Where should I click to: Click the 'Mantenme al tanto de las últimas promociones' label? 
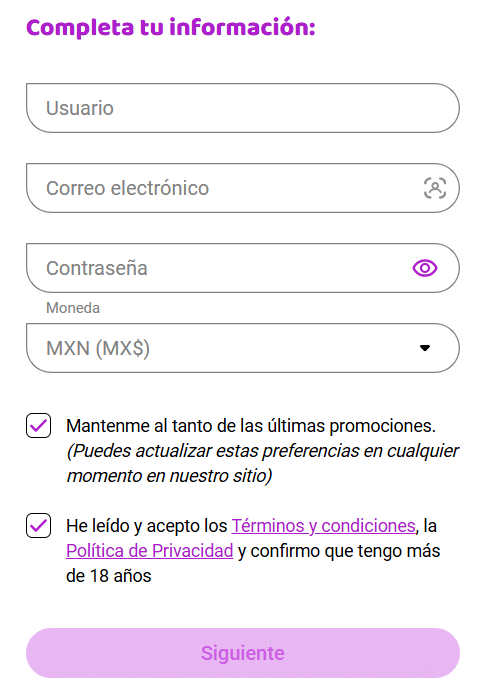point(251,426)
